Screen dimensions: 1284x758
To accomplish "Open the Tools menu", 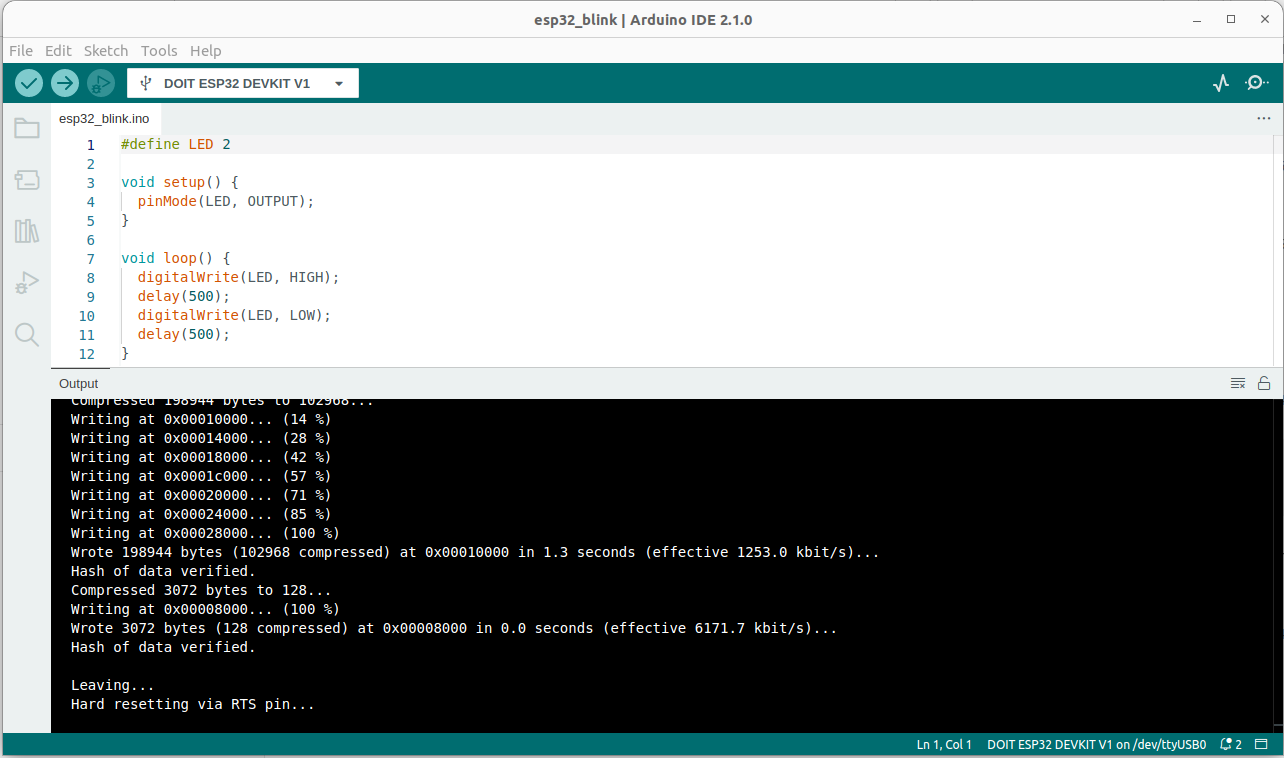I will (158, 50).
